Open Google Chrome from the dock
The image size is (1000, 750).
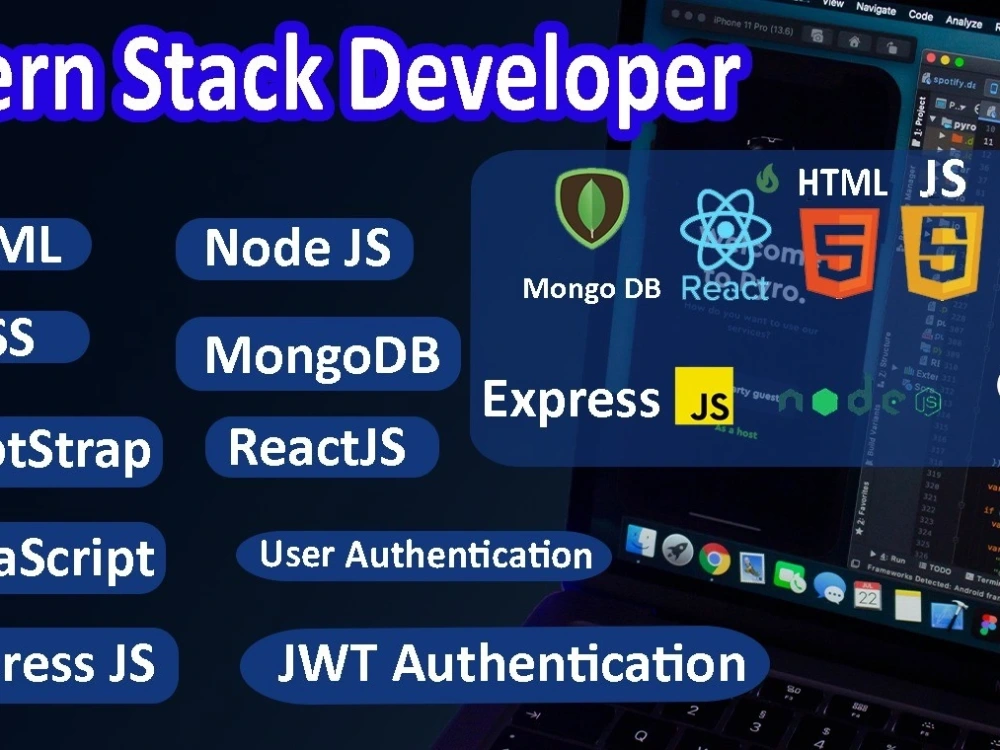pyautogui.click(x=714, y=560)
